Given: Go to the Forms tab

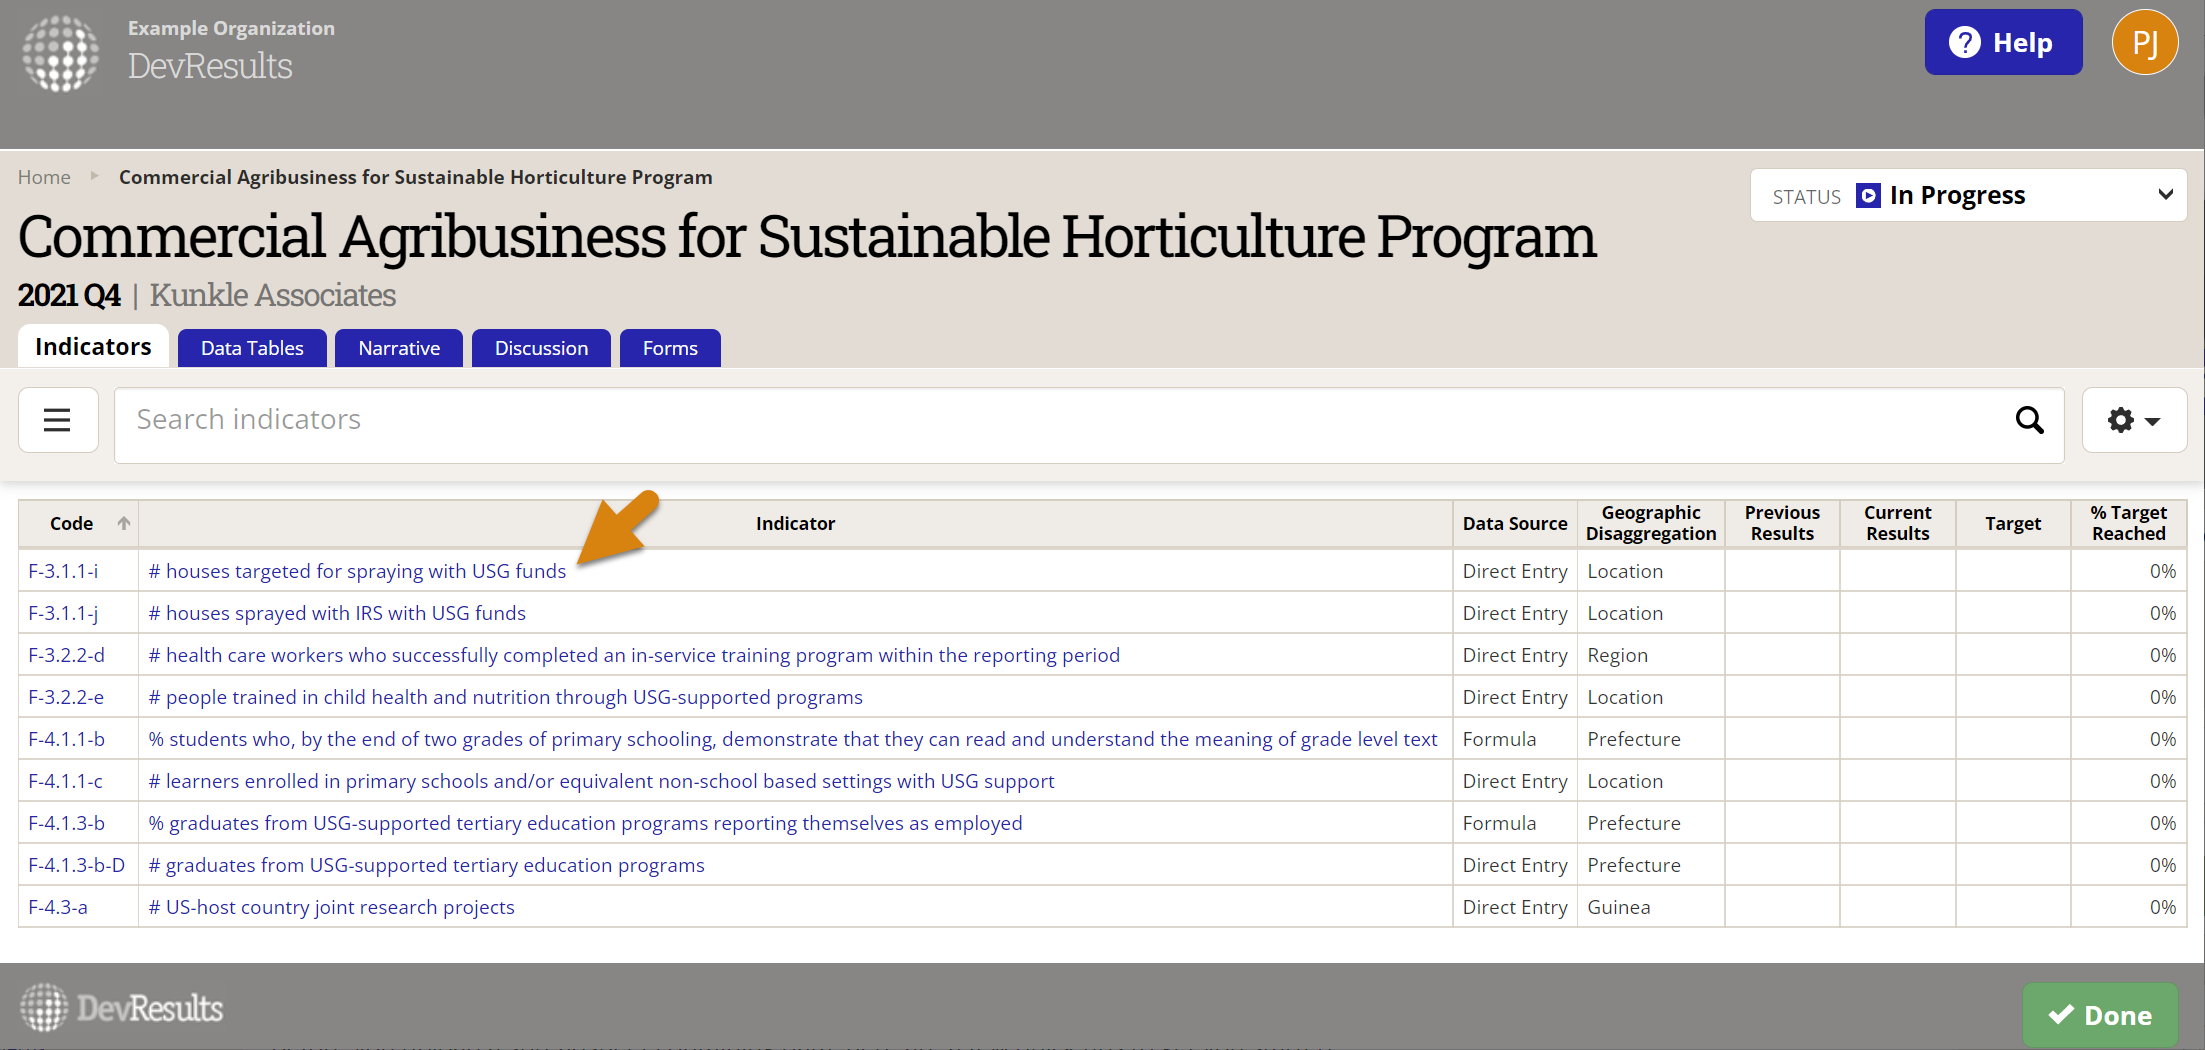Looking at the screenshot, I should pos(670,348).
